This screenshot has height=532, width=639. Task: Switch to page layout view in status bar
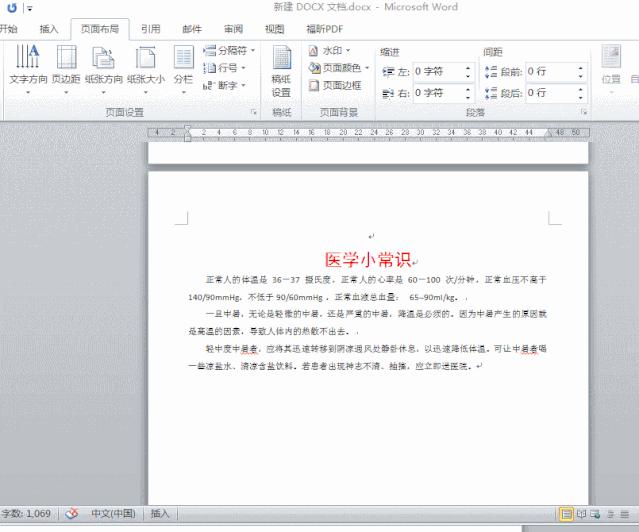point(567,514)
